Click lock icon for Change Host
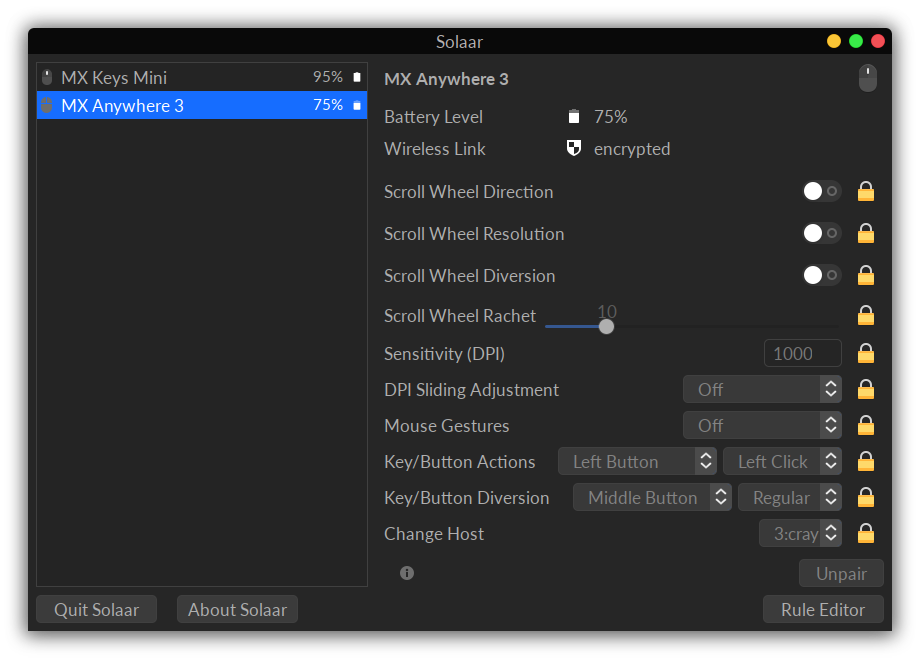Screen dimensions: 920x659 (x=865, y=533)
